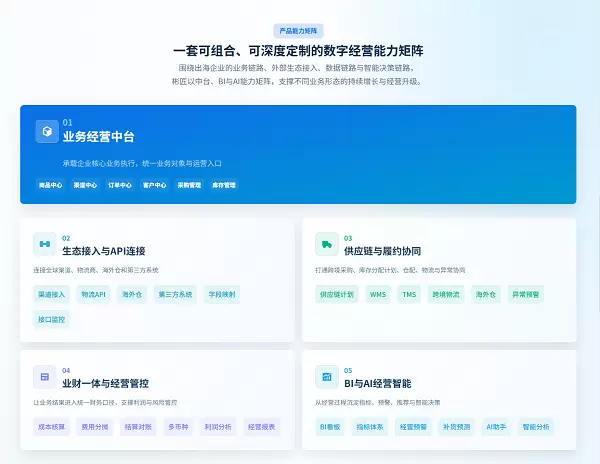Select the AI助手 tag
The width and height of the screenshot is (600, 464).
[x=496, y=427]
